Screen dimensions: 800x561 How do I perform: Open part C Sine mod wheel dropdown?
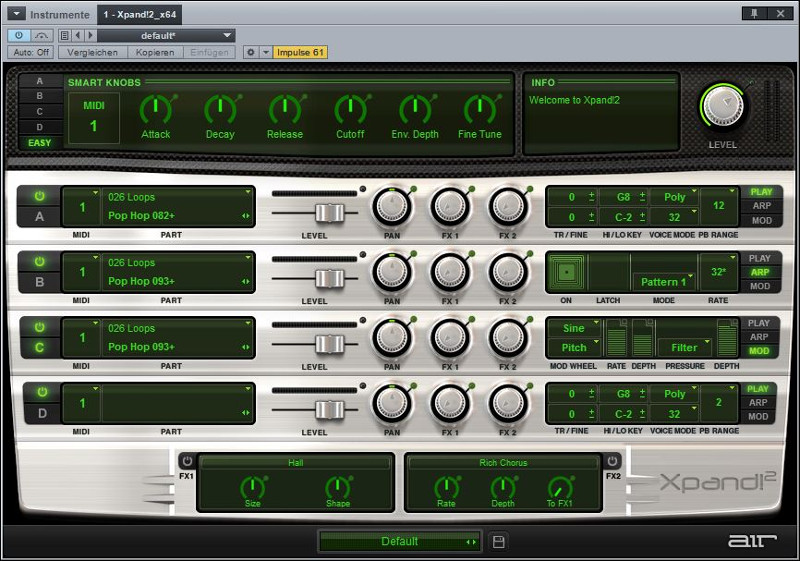coord(573,328)
